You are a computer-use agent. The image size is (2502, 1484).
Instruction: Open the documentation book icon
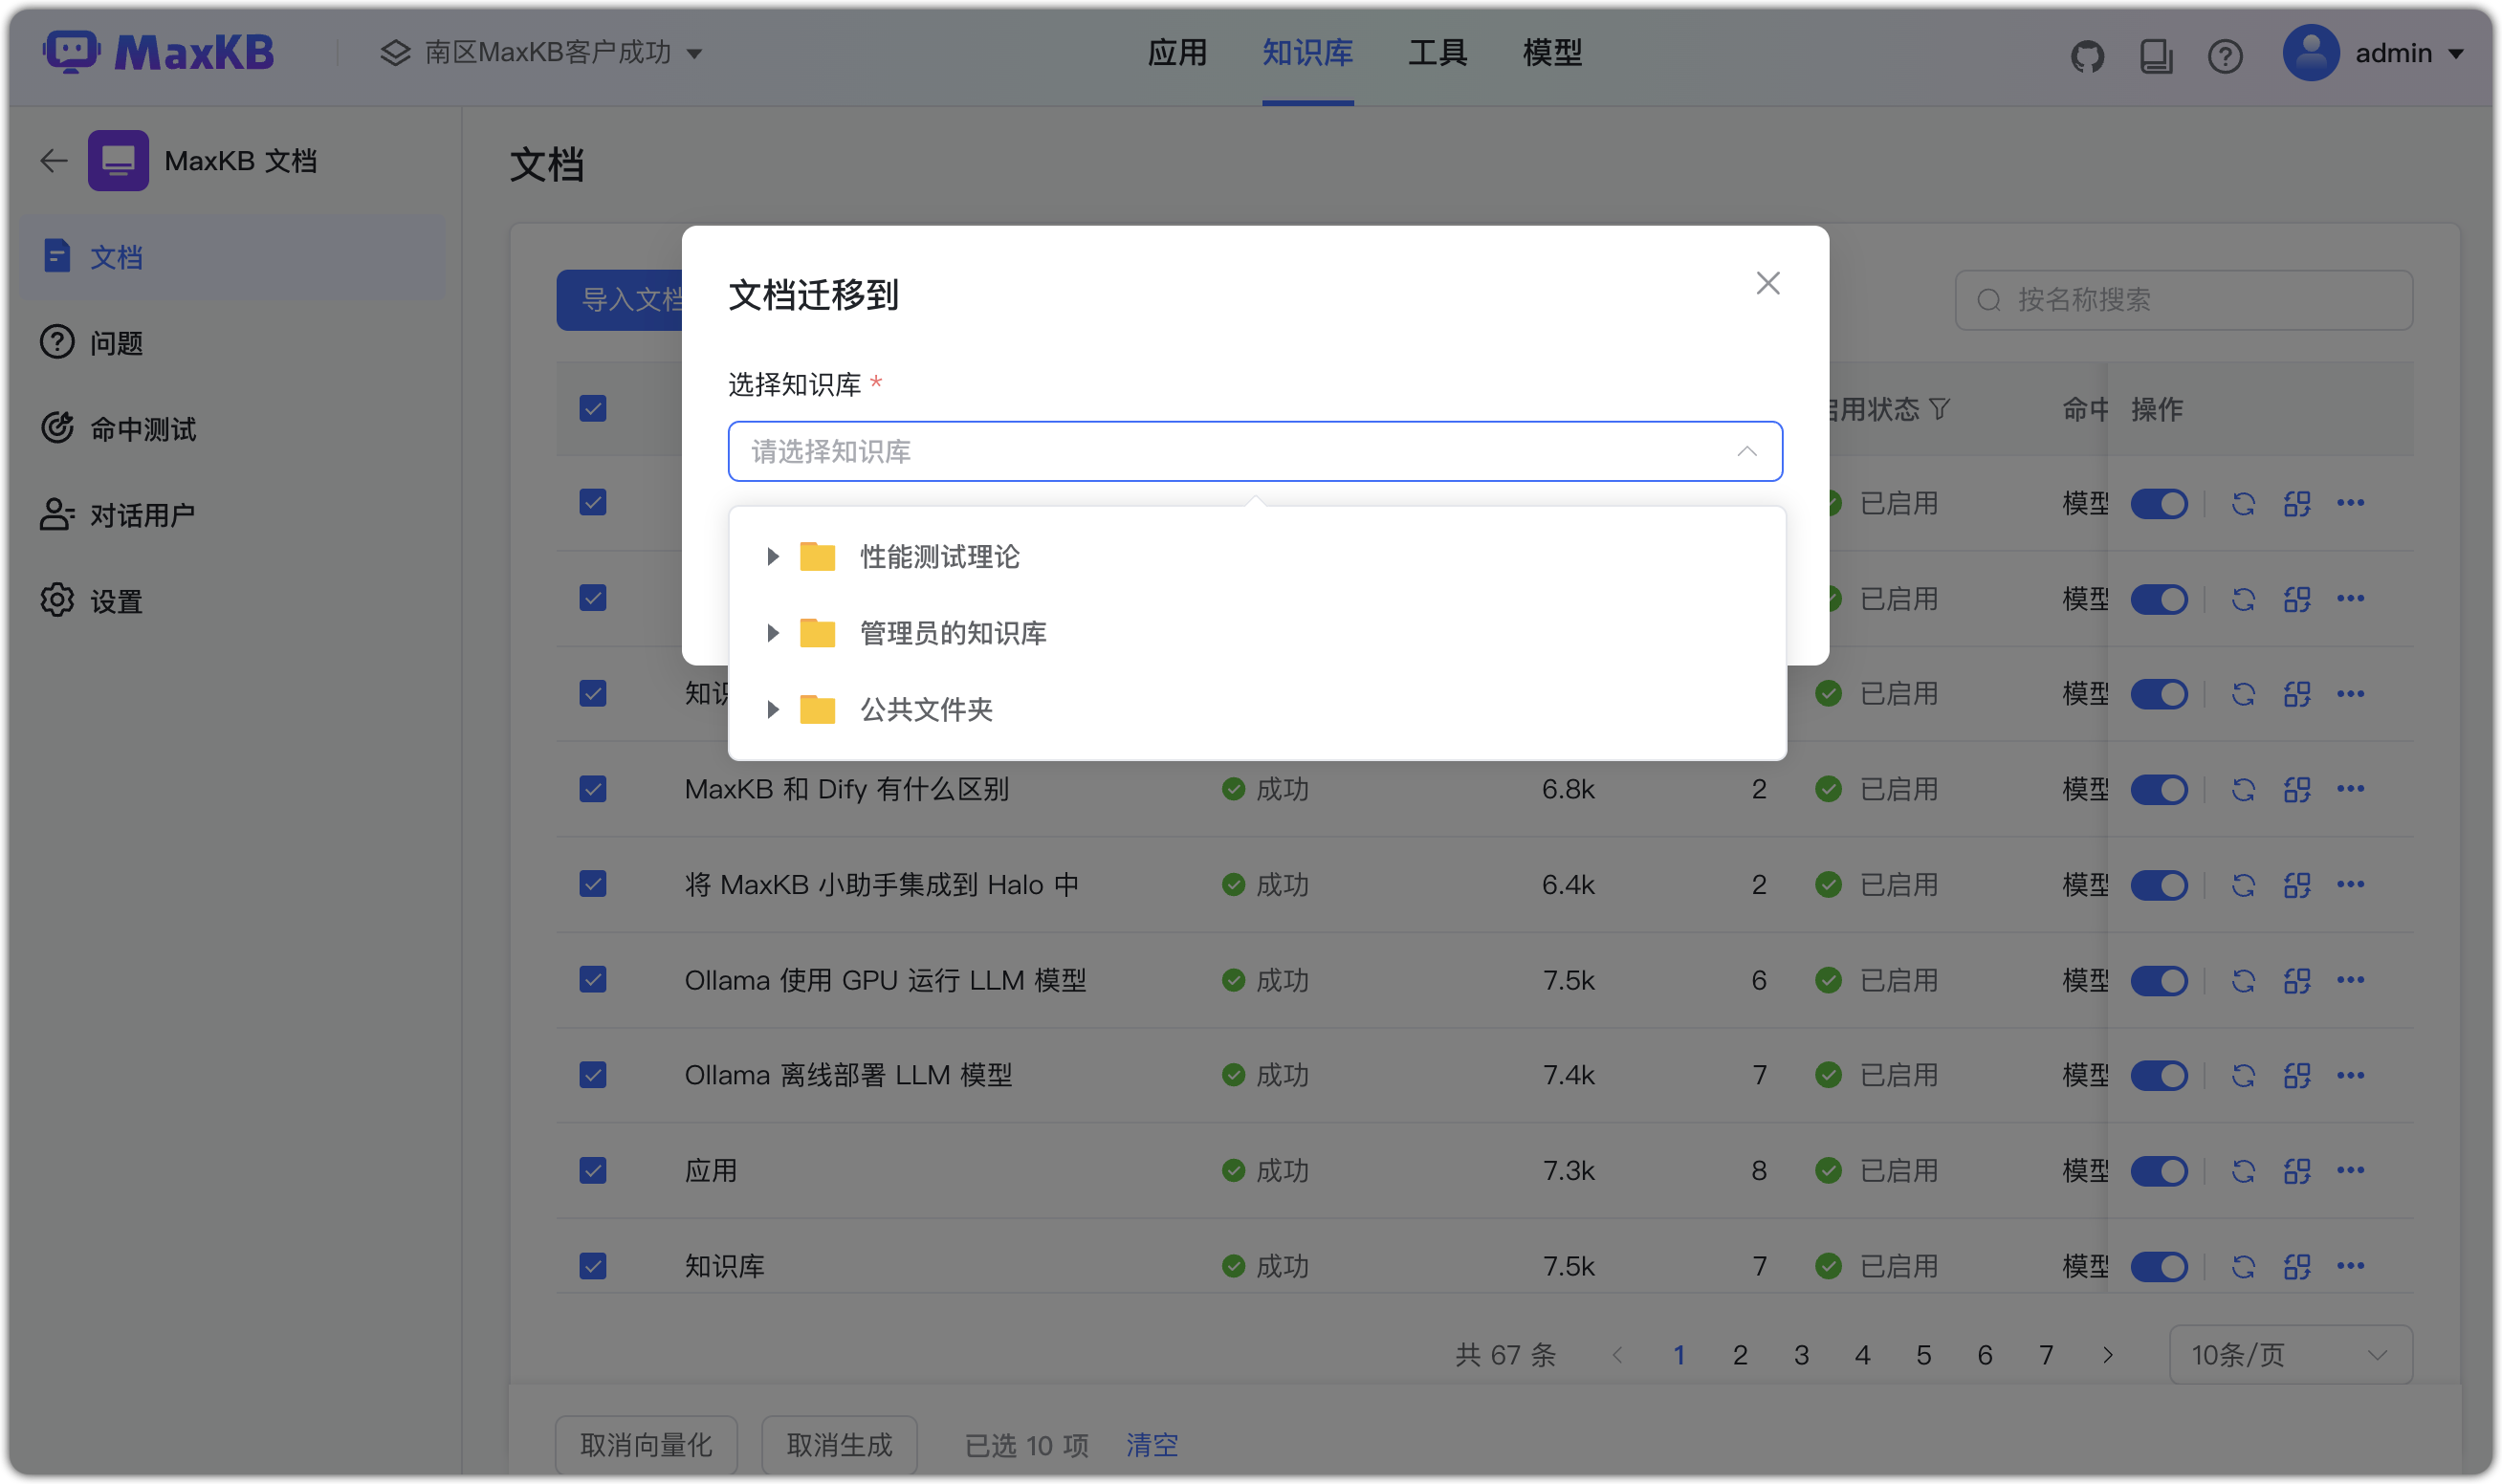(x=2156, y=55)
